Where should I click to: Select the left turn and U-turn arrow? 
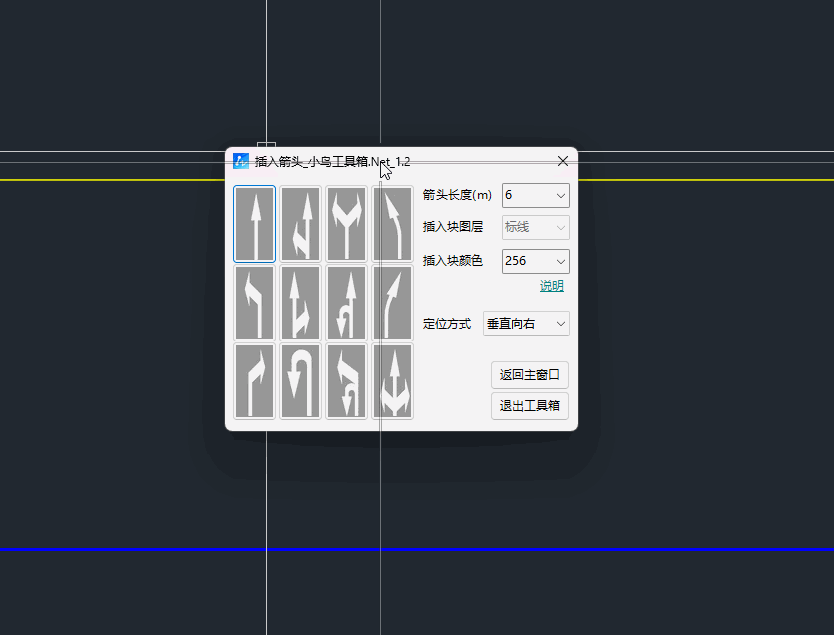pyautogui.click(x=346, y=381)
